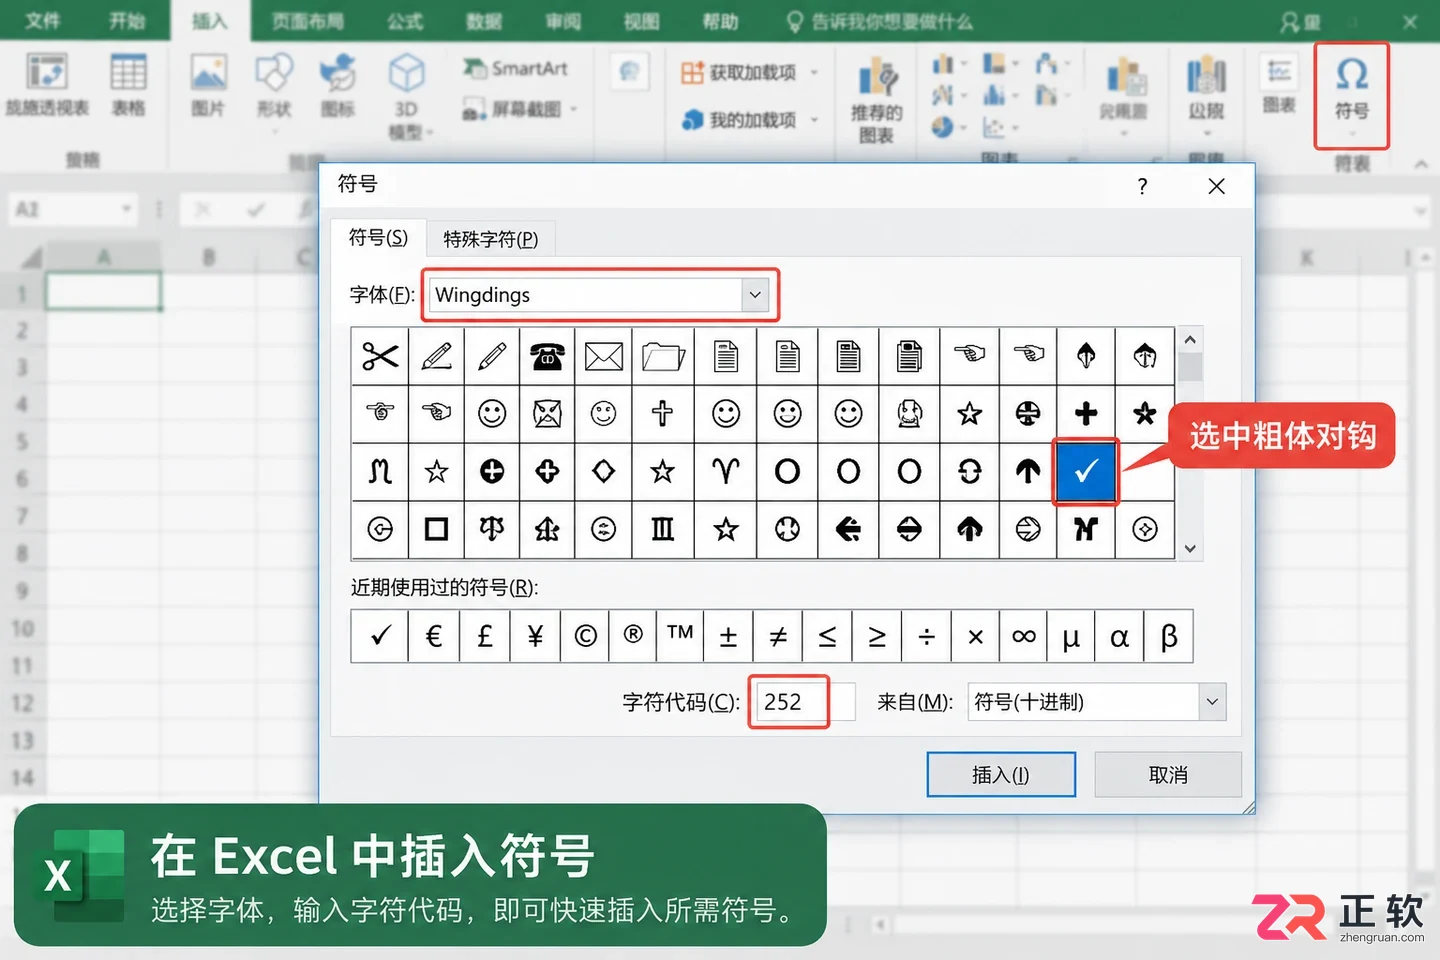Screen dimensions: 1440x960
Task: Open the Wingdings font dropdown
Action: [x=755, y=295]
